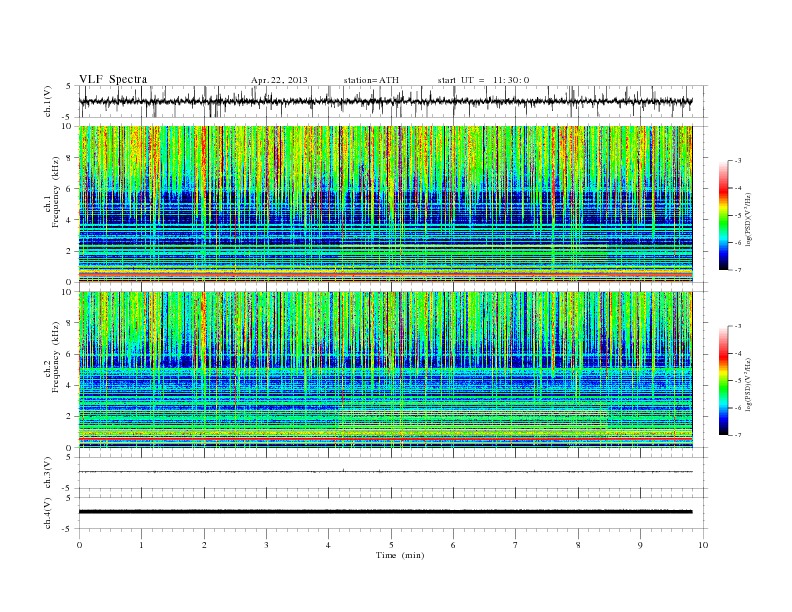Click the ch.1 voltage waveform trace
792x612 pixels.
(385, 101)
